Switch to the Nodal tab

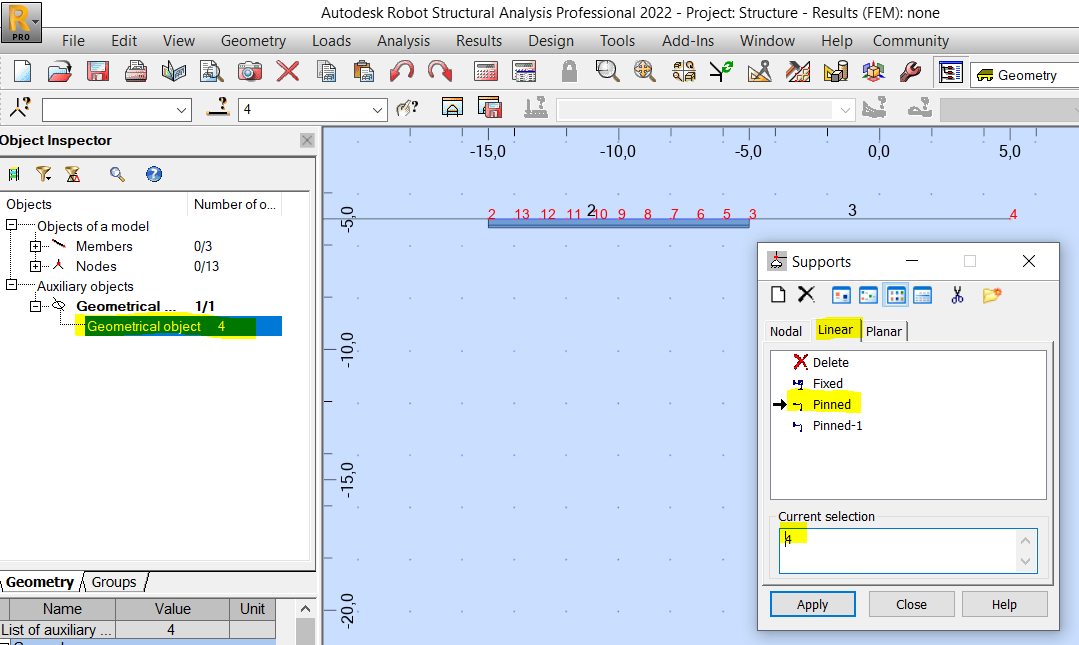[787, 330]
